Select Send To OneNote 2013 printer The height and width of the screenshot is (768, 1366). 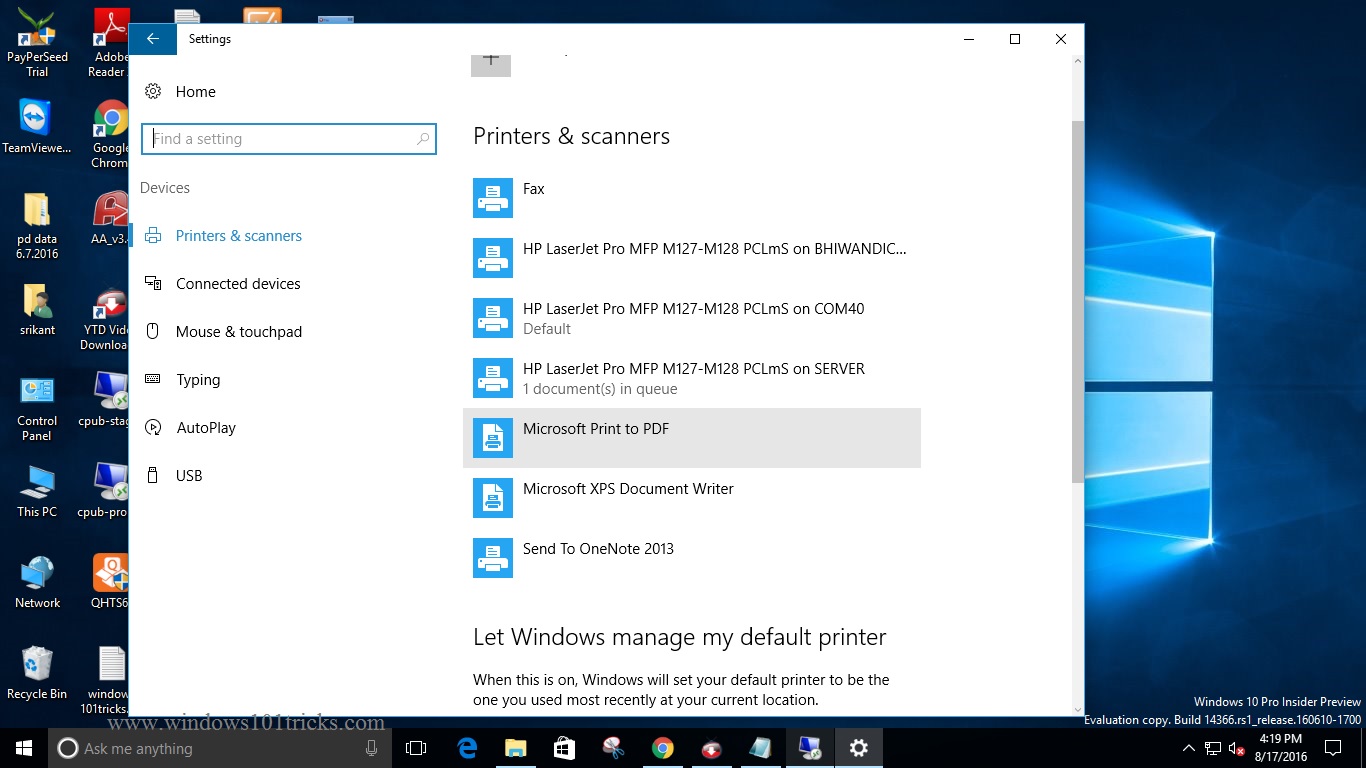tap(692, 558)
